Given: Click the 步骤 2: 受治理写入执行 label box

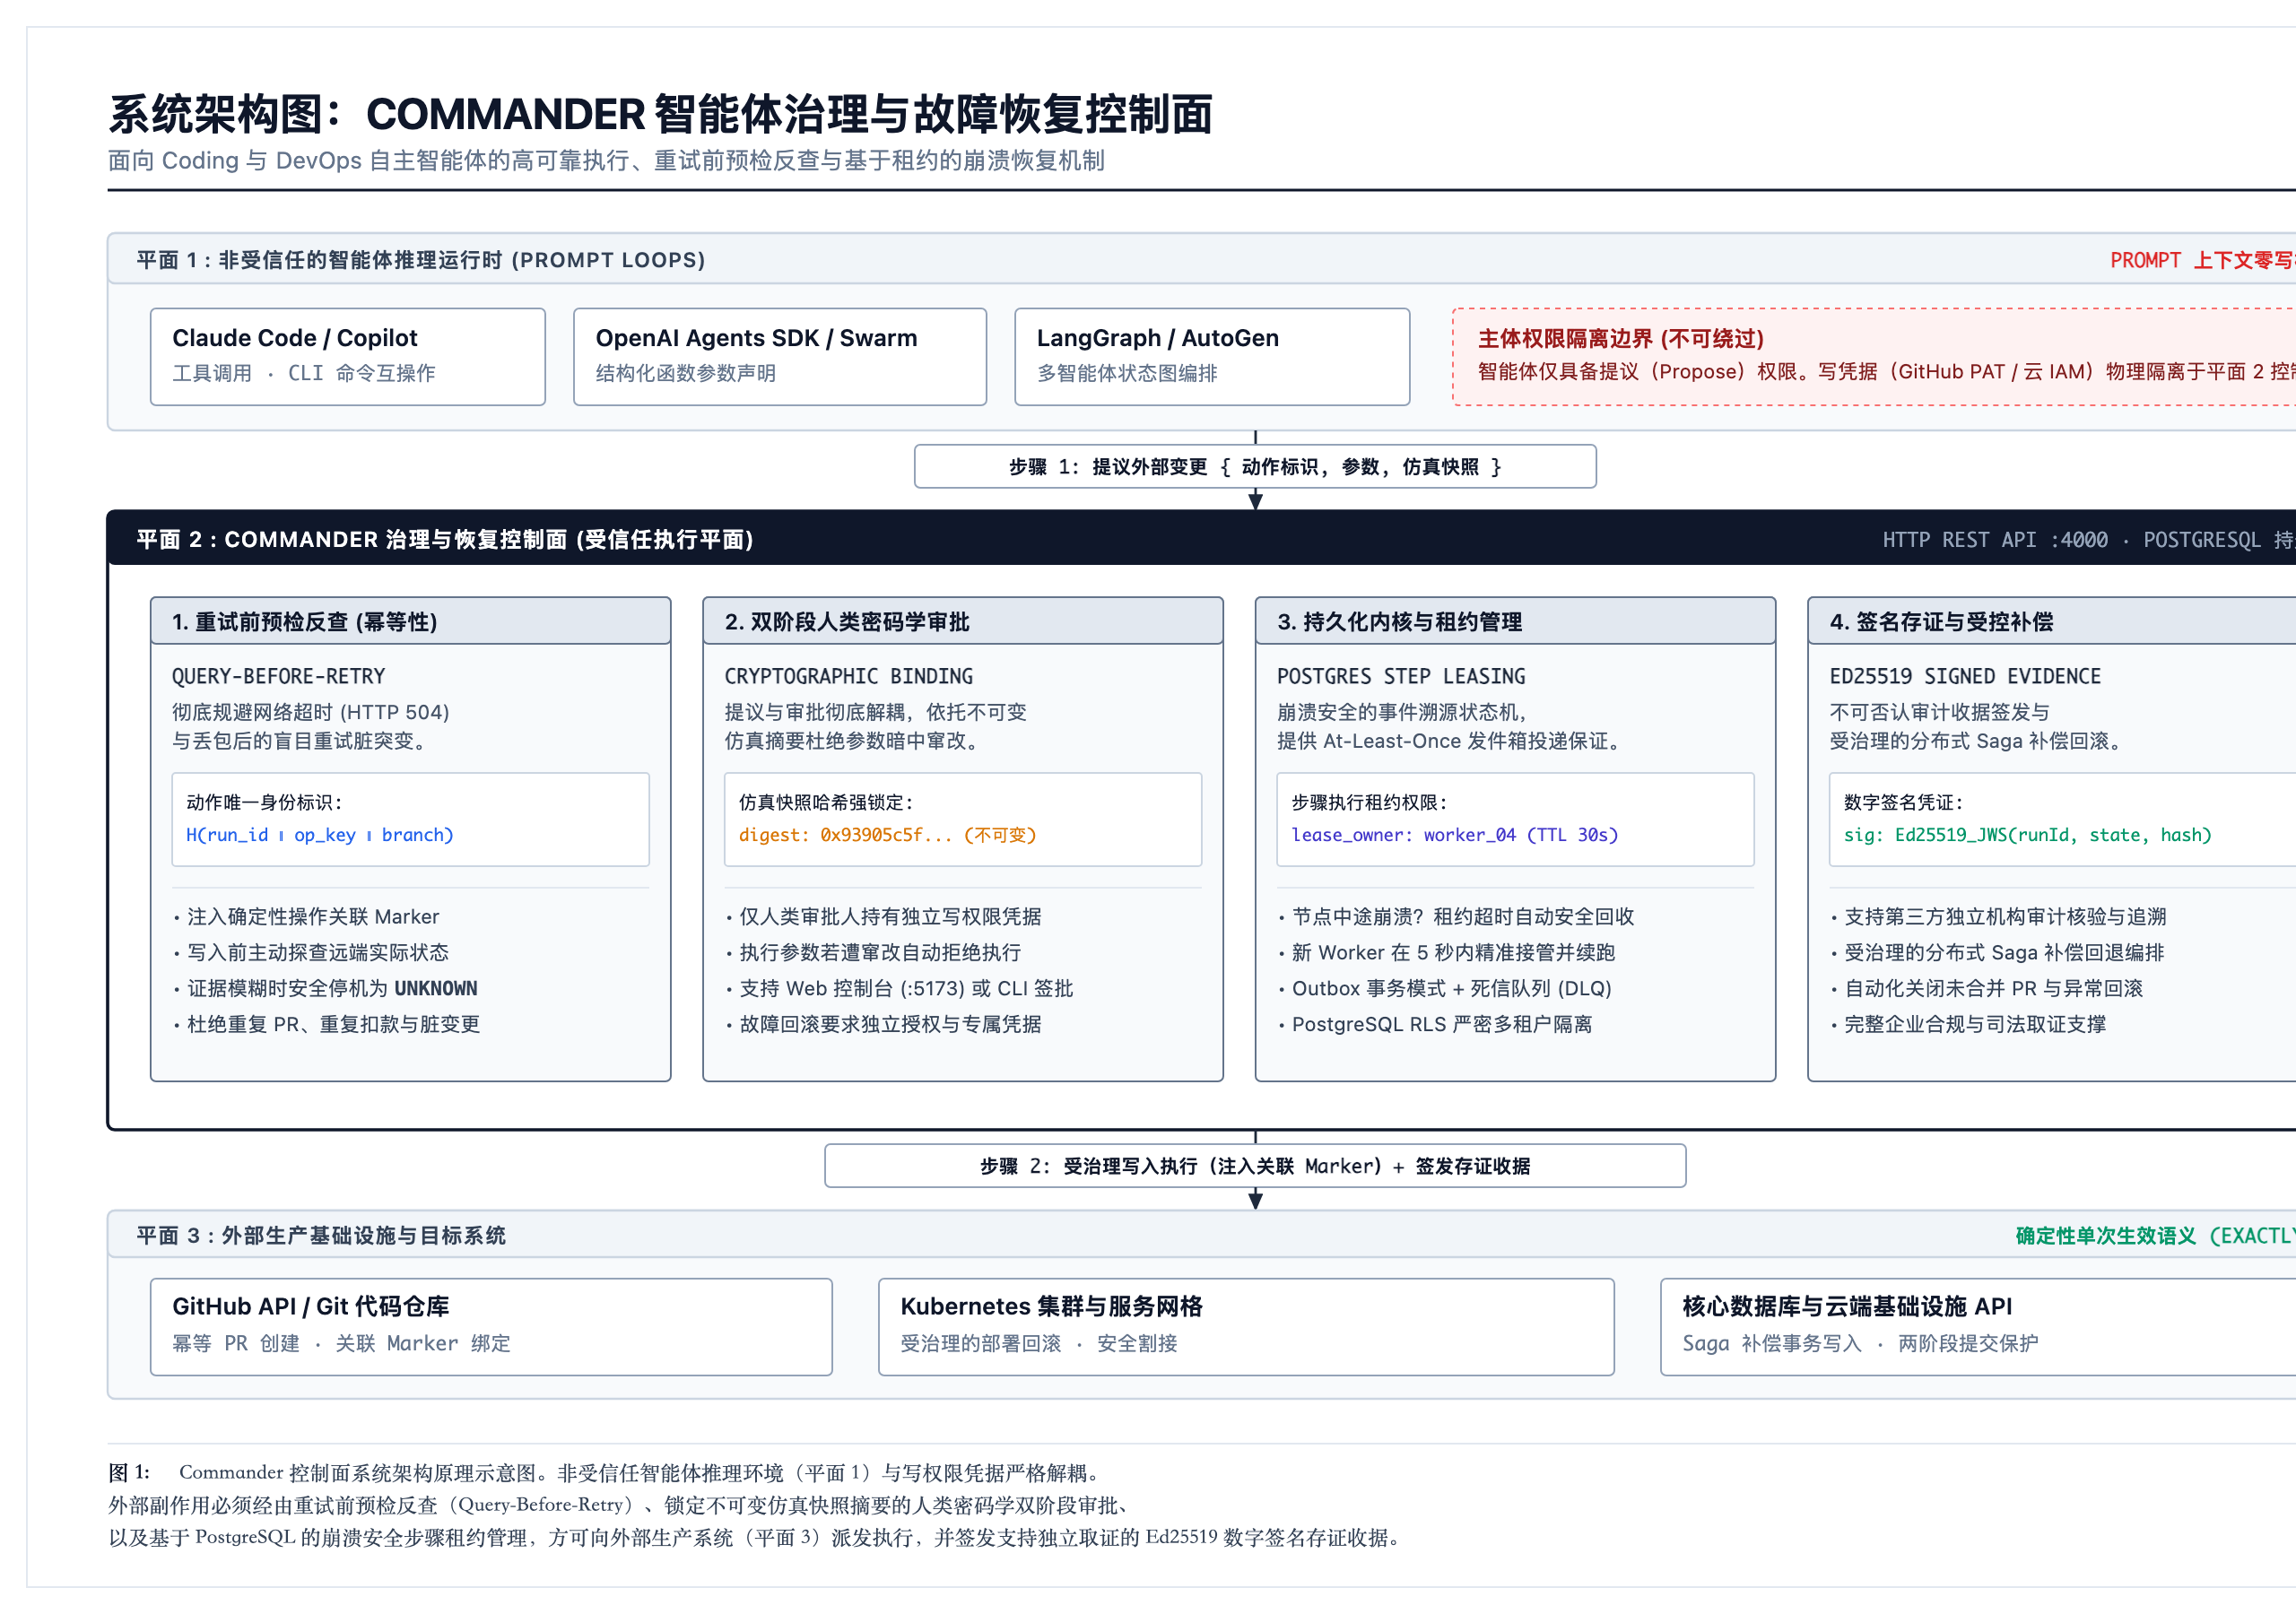Looking at the screenshot, I should pyautogui.click(x=1255, y=1165).
